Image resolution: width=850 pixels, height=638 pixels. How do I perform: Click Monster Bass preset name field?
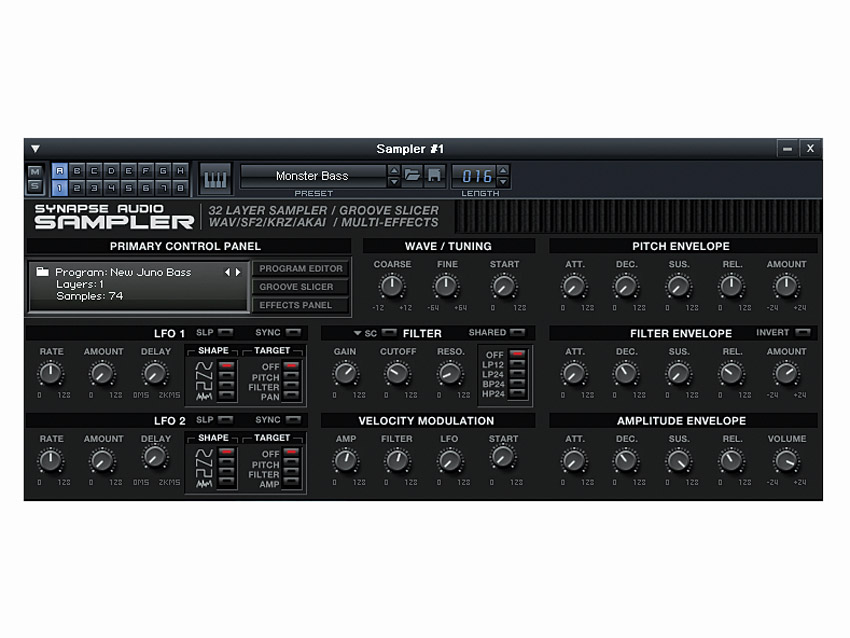click(x=313, y=176)
